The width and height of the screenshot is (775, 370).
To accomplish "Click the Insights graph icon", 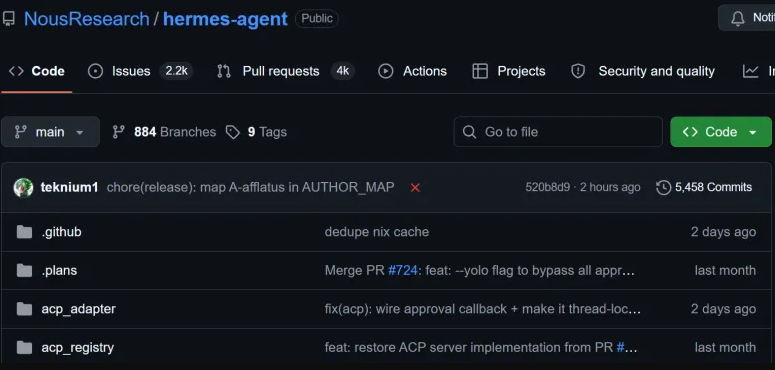I will click(x=750, y=71).
